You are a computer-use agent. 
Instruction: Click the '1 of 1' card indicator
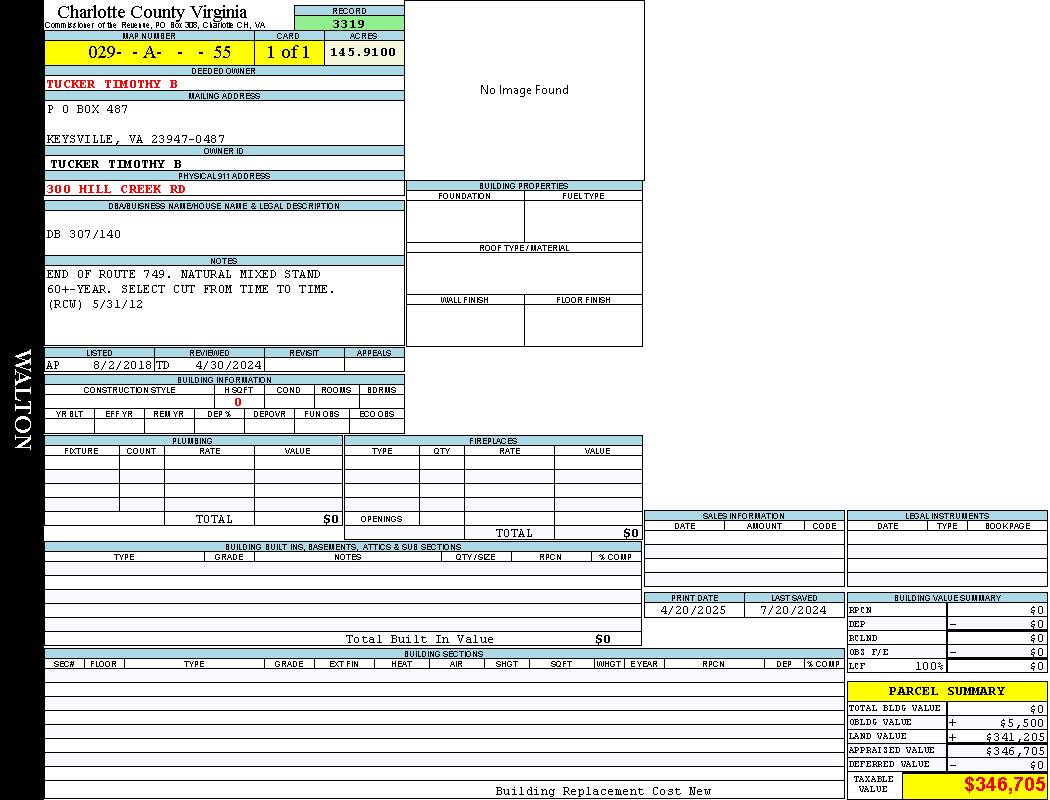point(288,53)
